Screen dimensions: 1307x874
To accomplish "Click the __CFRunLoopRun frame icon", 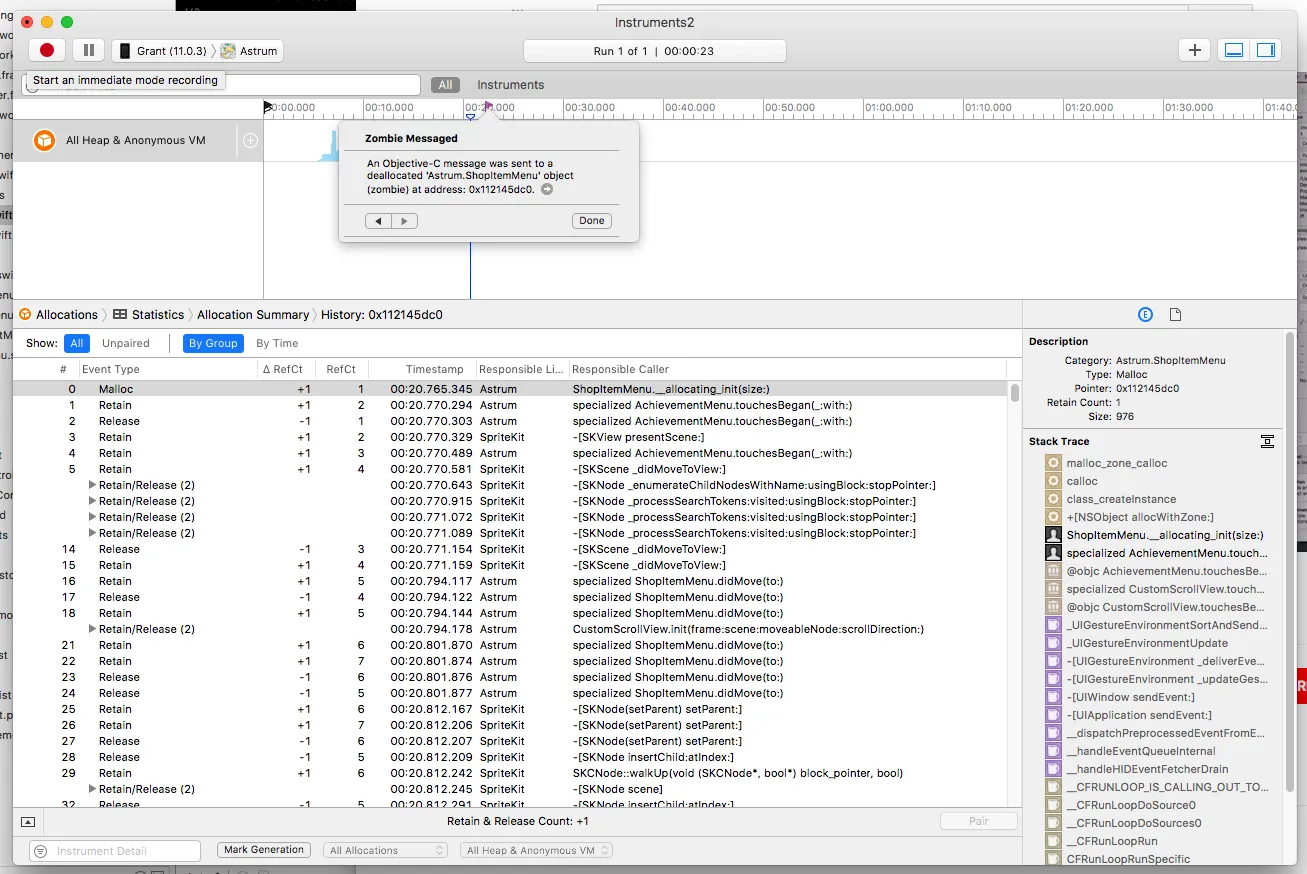I will tap(1052, 841).
